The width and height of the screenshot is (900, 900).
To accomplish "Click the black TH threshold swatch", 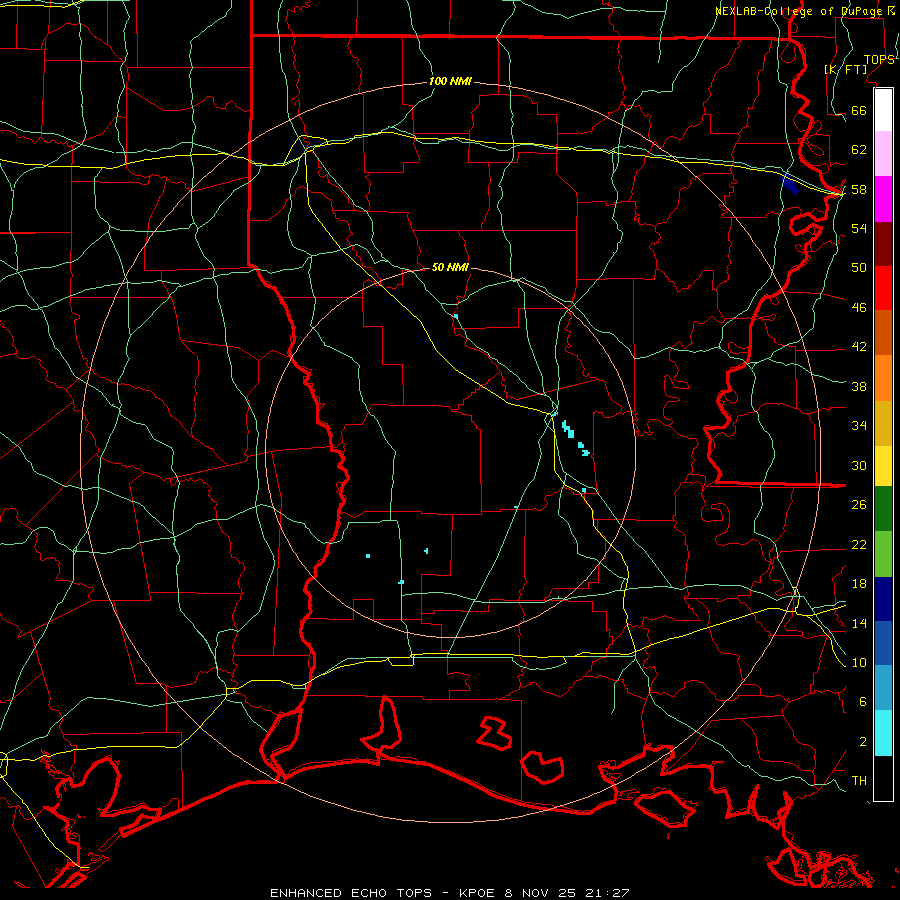I will (x=883, y=778).
